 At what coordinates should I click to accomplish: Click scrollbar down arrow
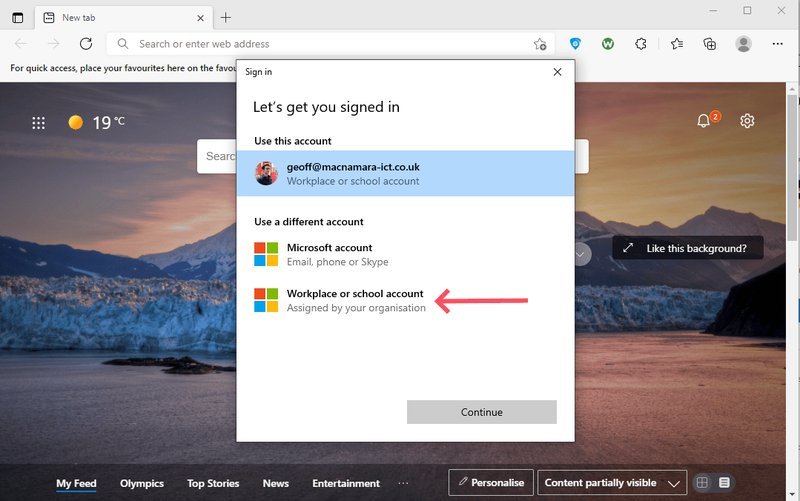(x=792, y=494)
